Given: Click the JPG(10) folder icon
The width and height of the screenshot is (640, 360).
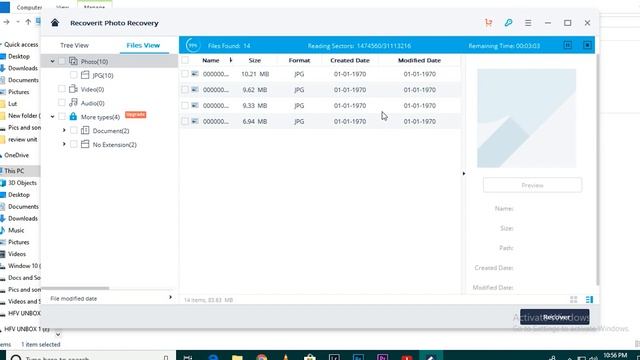Looking at the screenshot, I should tap(85, 75).
